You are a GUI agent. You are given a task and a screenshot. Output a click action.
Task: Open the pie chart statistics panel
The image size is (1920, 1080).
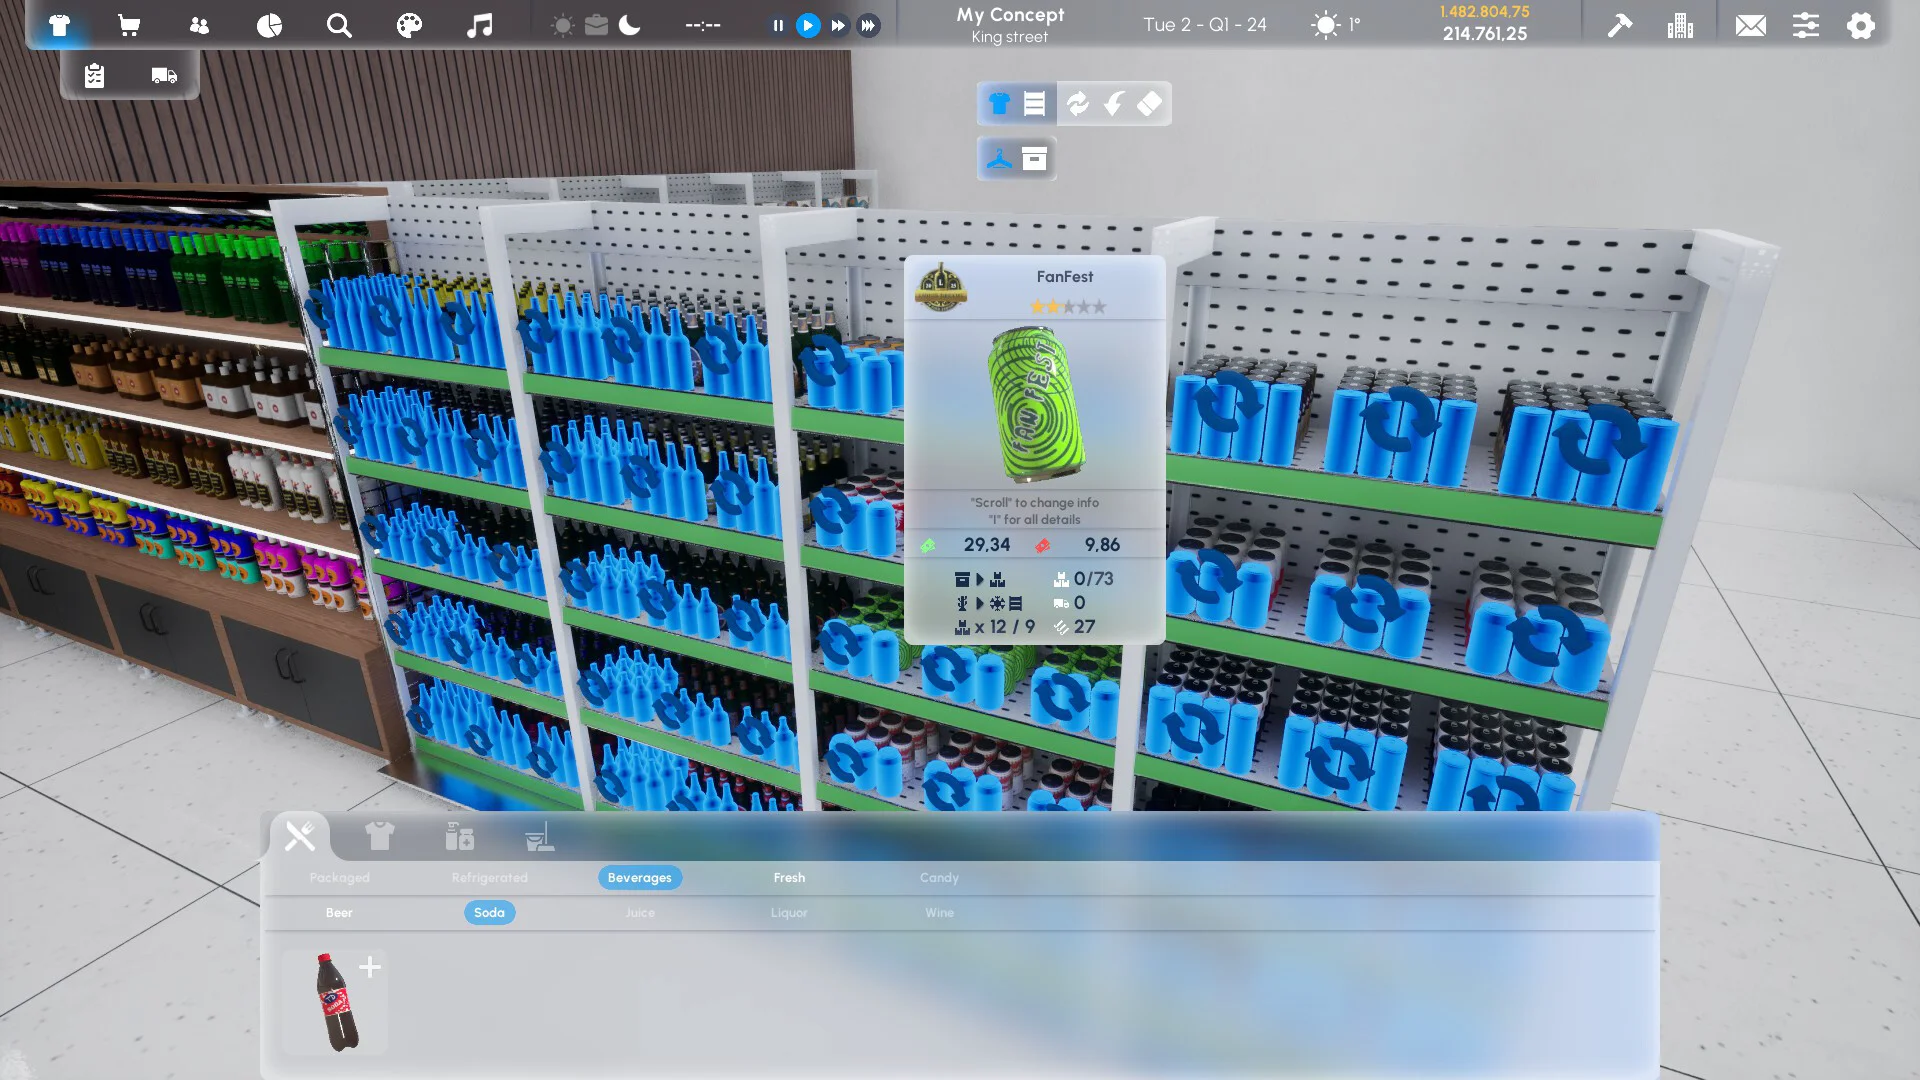269,25
